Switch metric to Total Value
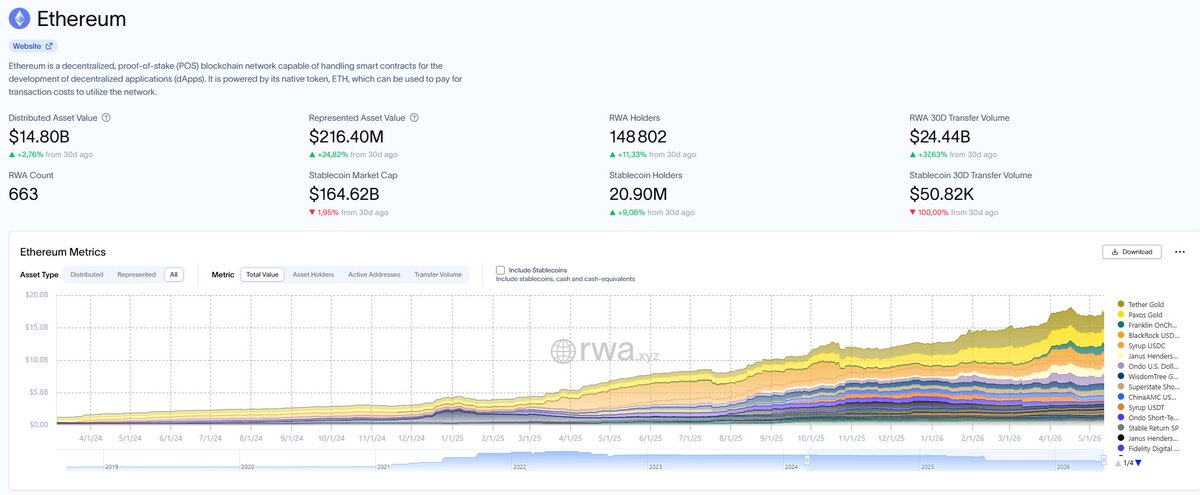 tap(263, 274)
